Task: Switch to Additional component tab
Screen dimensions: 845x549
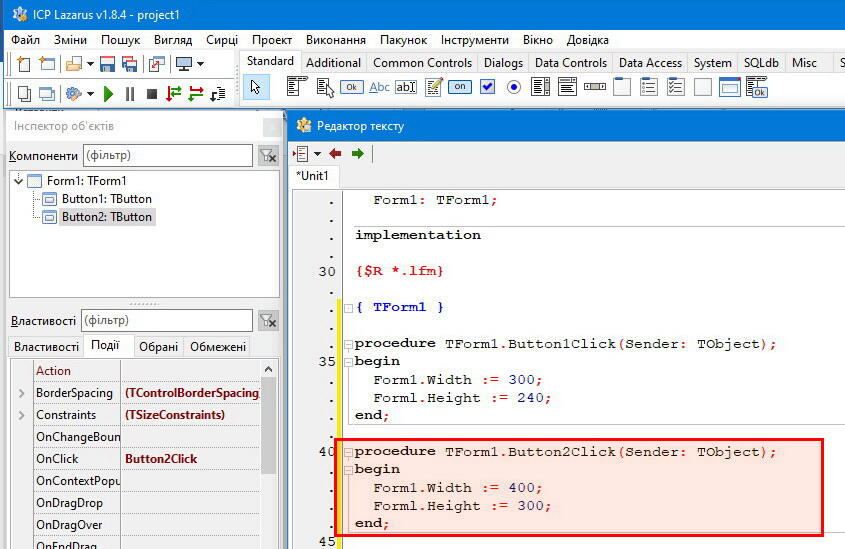Action: (334, 63)
